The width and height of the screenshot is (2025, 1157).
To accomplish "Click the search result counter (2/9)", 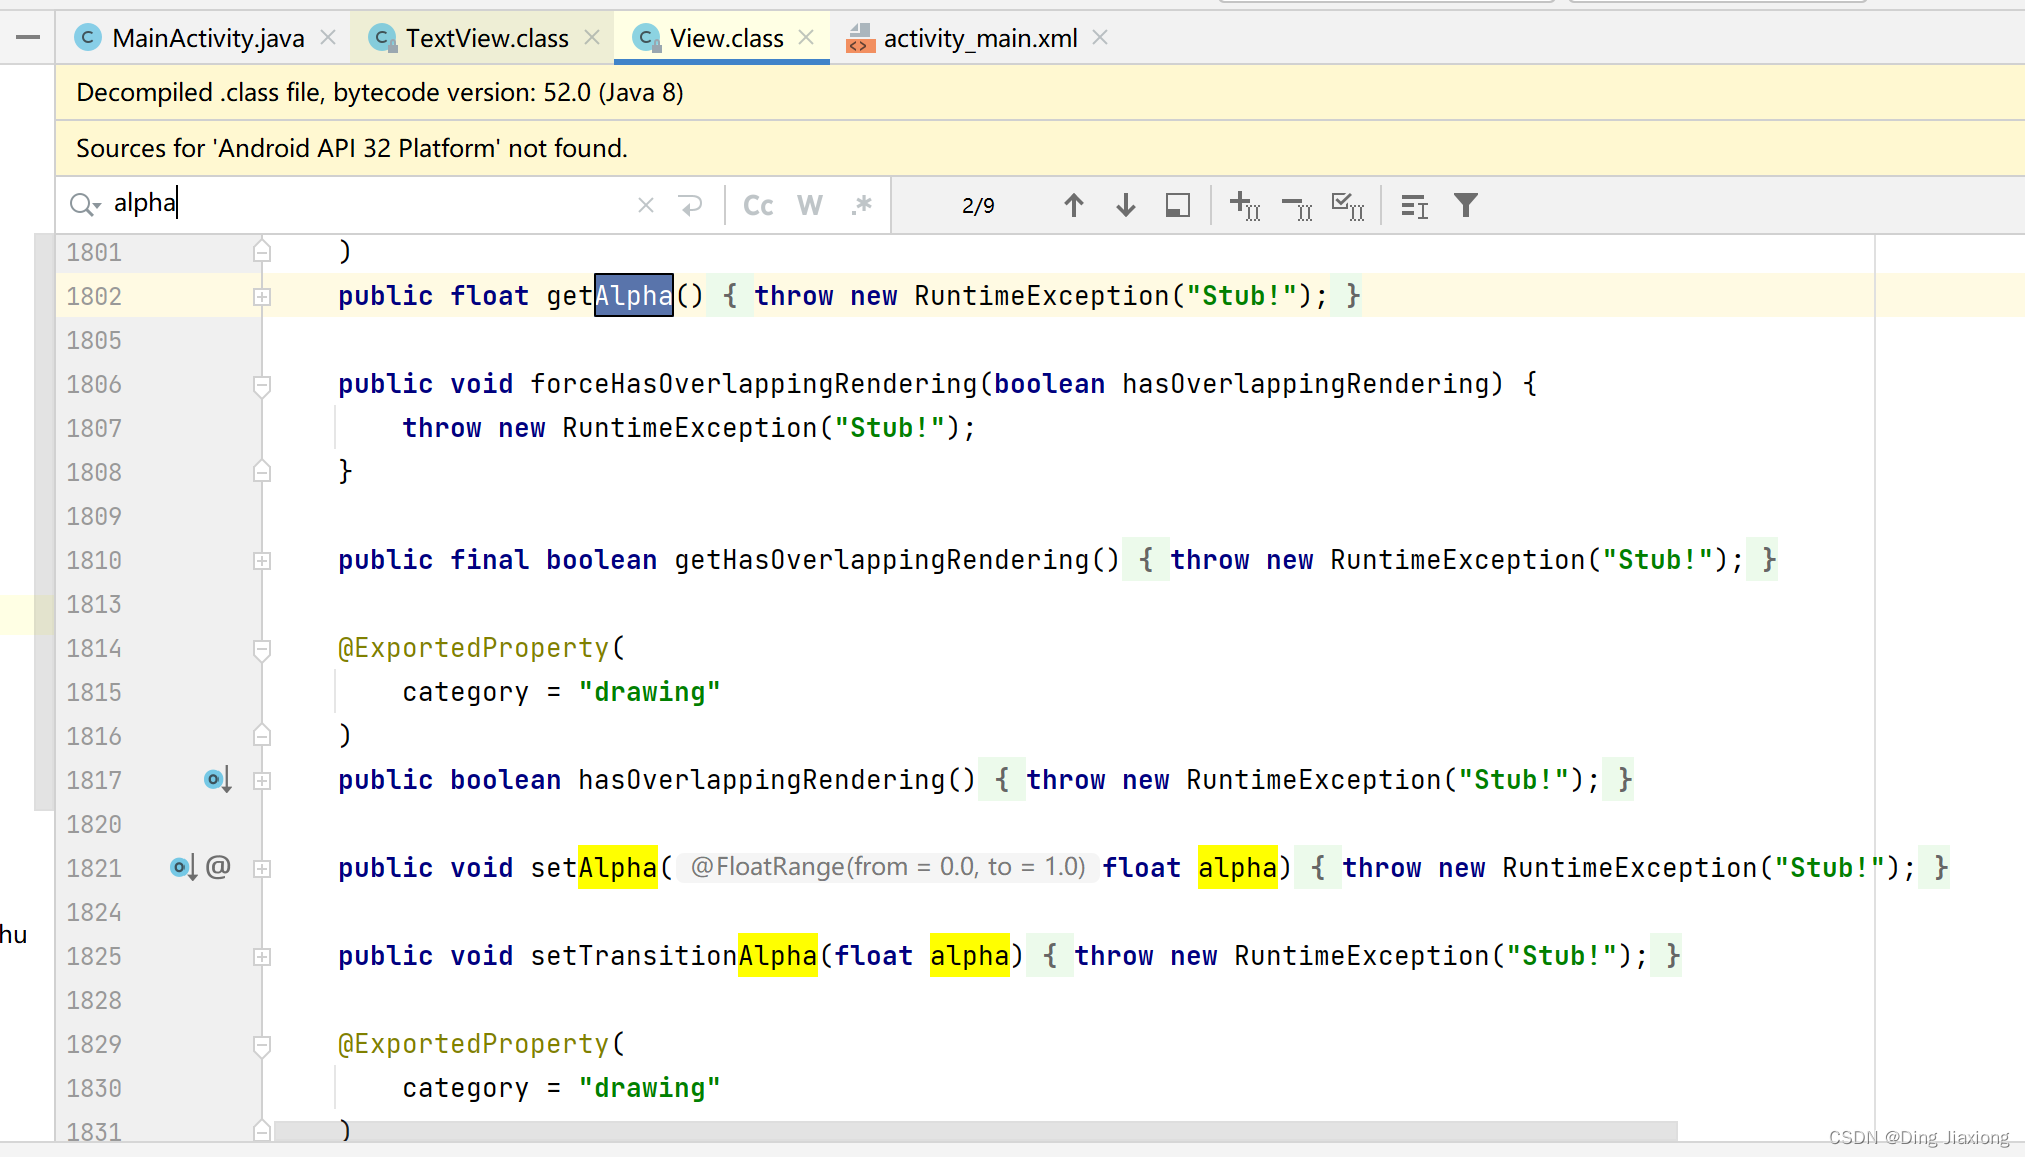I will point(976,204).
